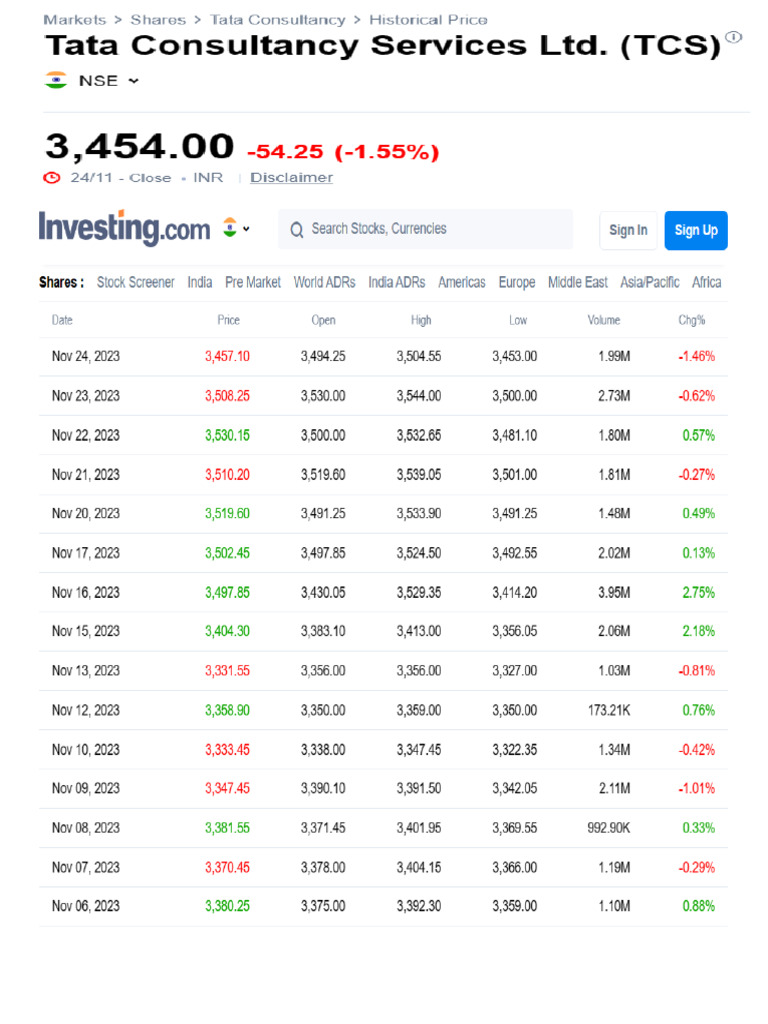Switch to the Pre Market tab
The width and height of the screenshot is (768, 1024).
point(253,282)
